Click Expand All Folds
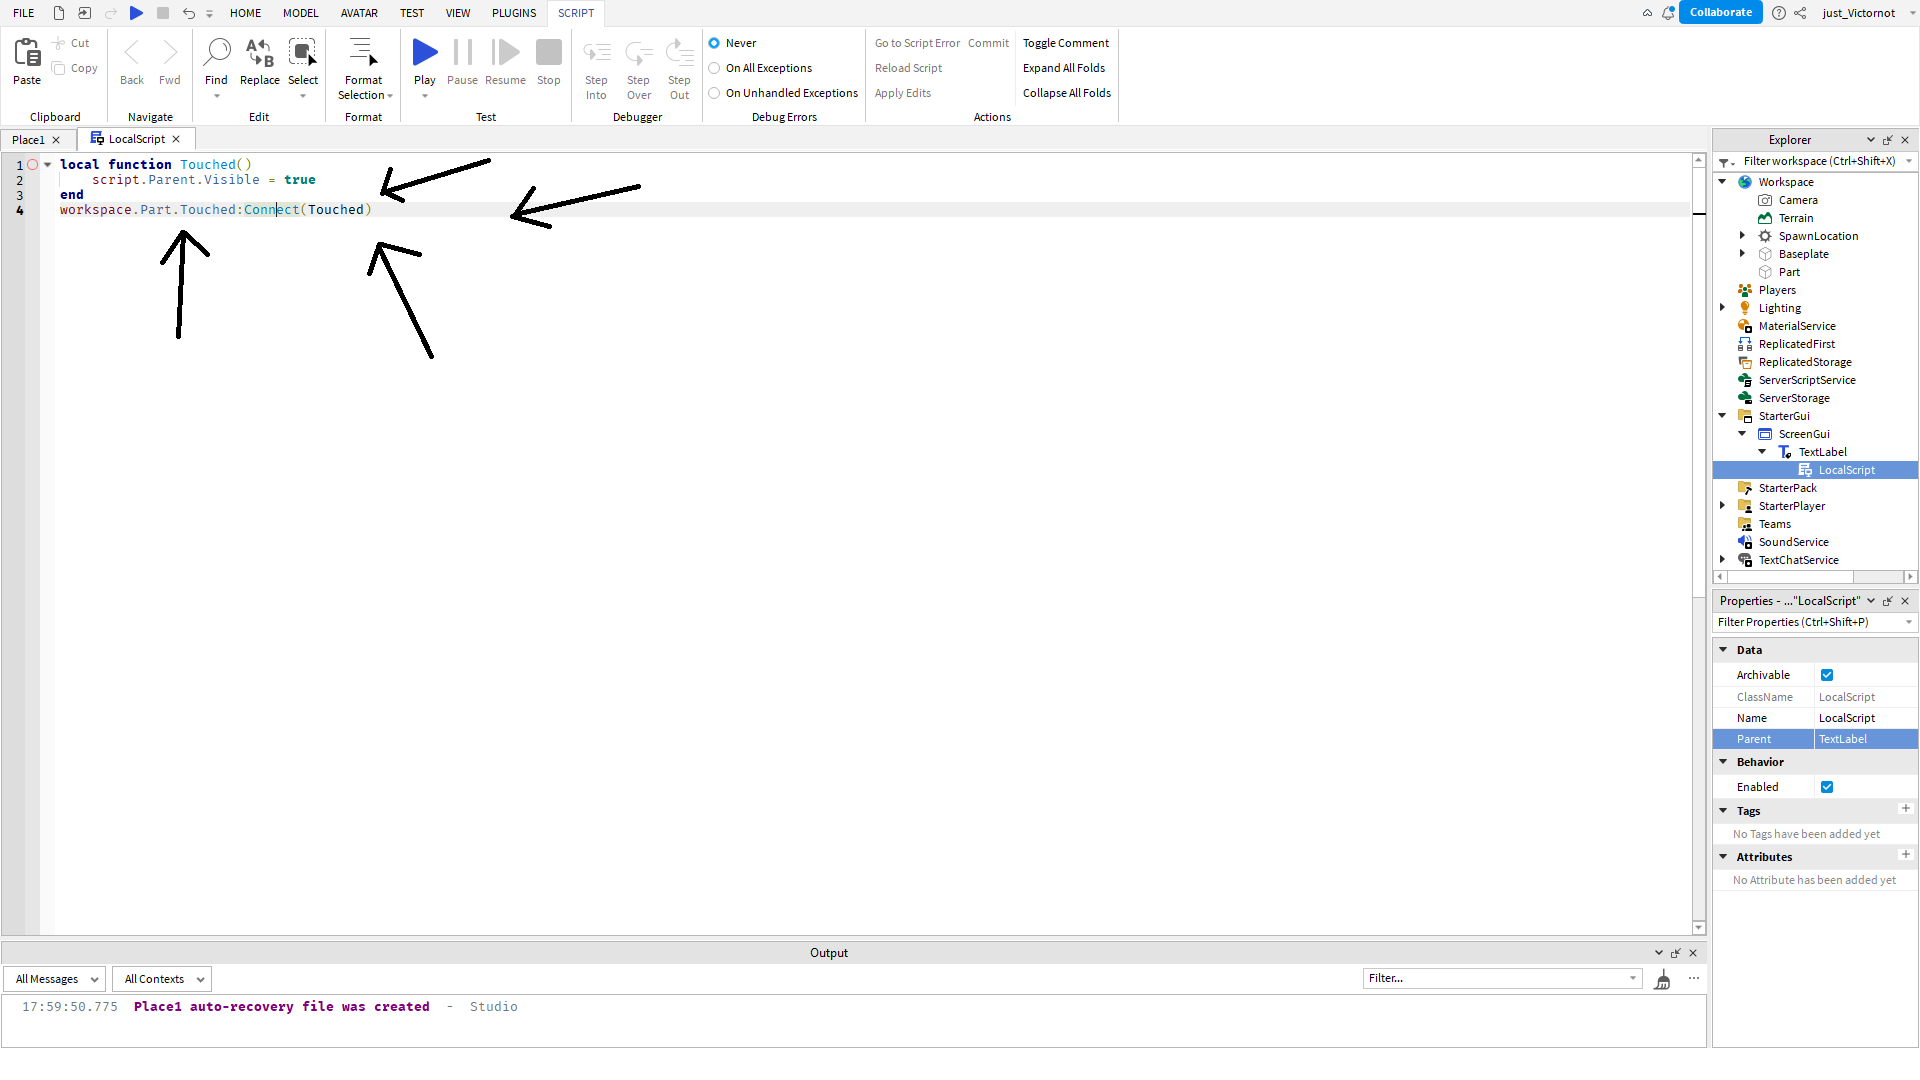1920x1080 pixels. point(1063,68)
